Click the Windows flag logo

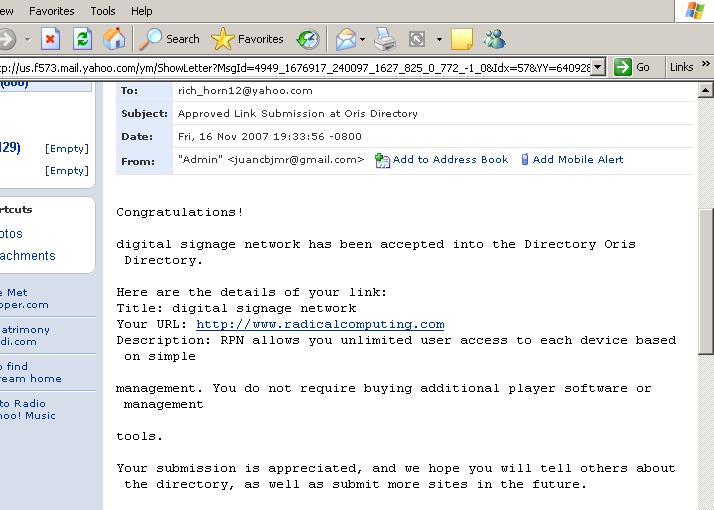tap(694, 10)
